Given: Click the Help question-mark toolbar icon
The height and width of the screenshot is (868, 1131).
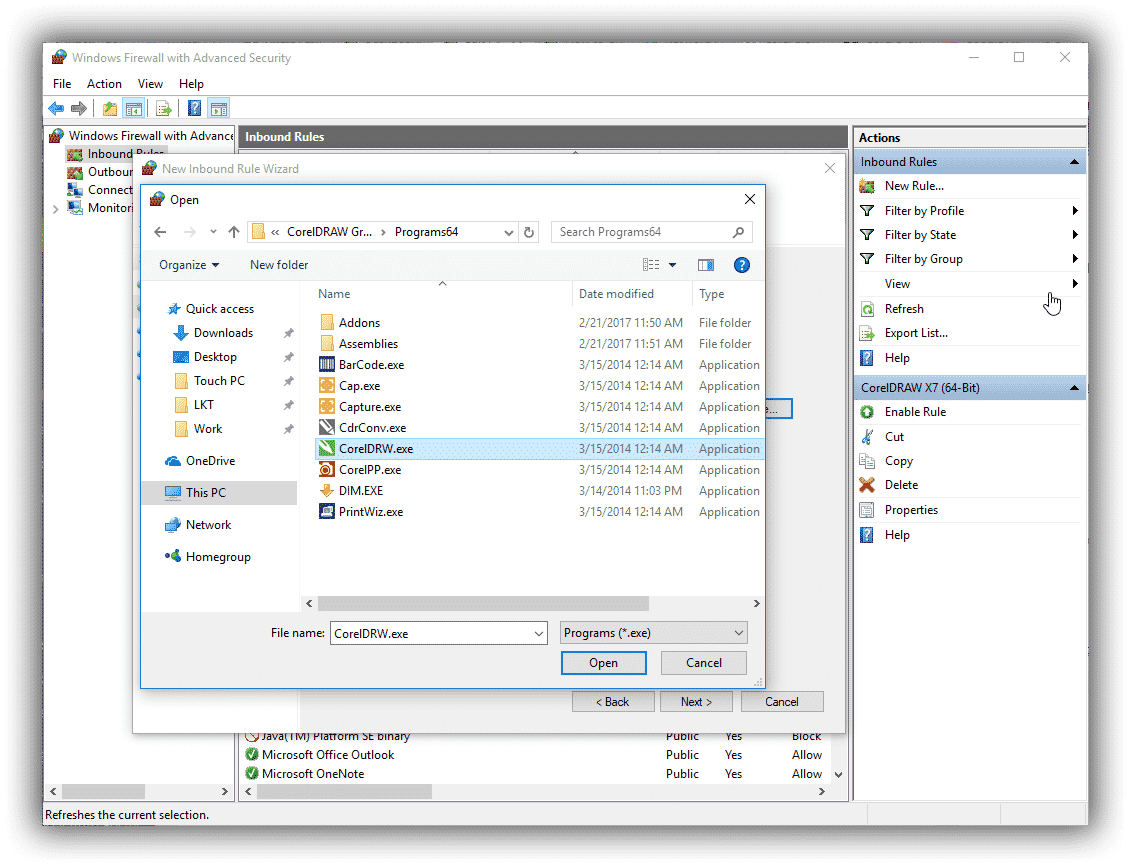Looking at the screenshot, I should 195,109.
